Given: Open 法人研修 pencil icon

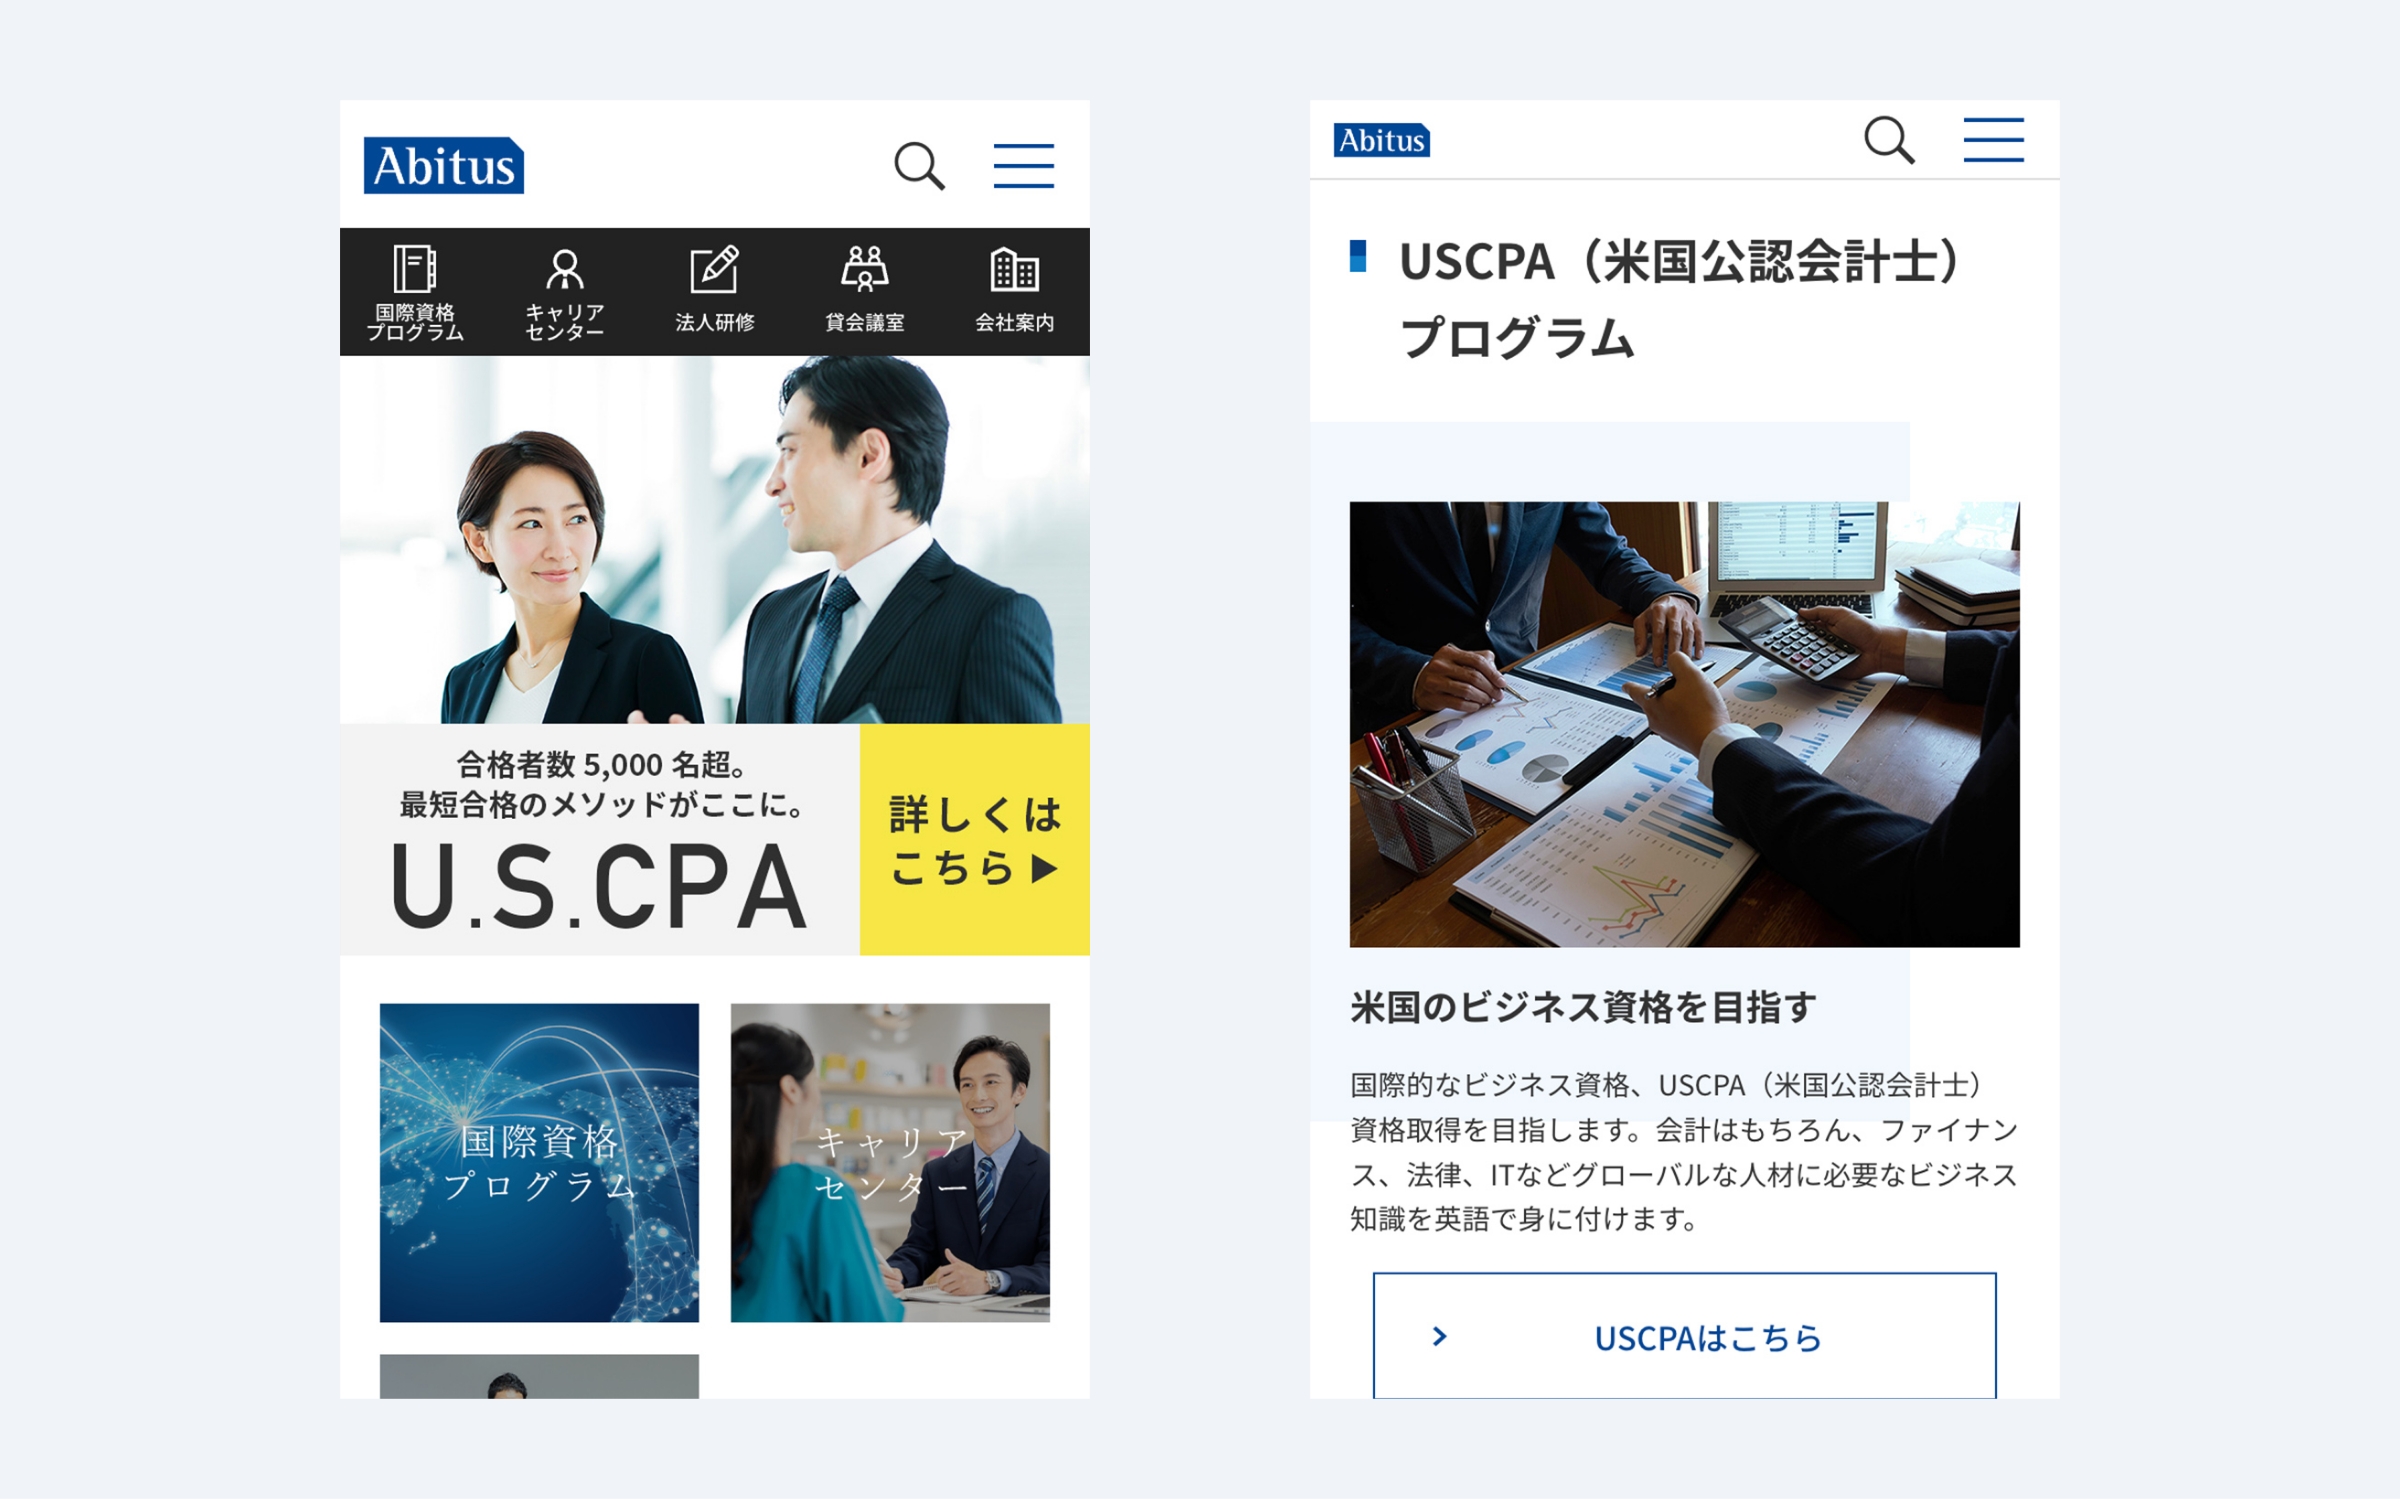Looking at the screenshot, I should 715,269.
